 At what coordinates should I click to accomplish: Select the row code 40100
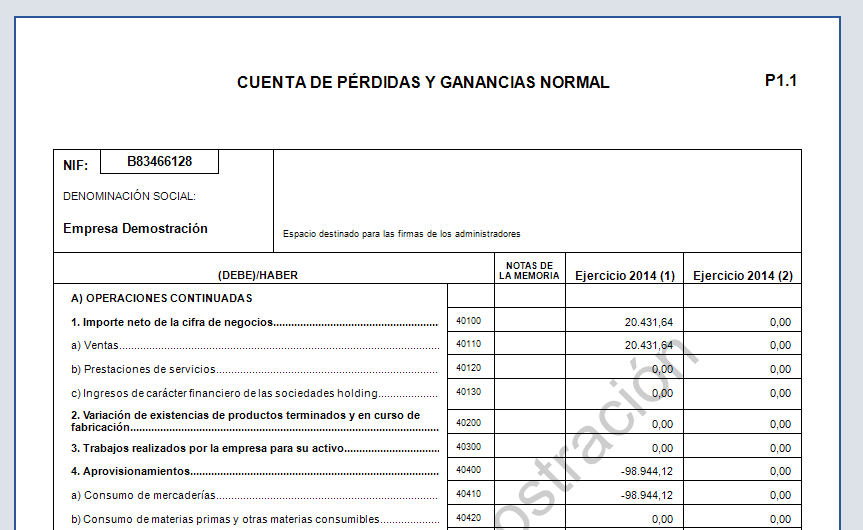tap(468, 320)
